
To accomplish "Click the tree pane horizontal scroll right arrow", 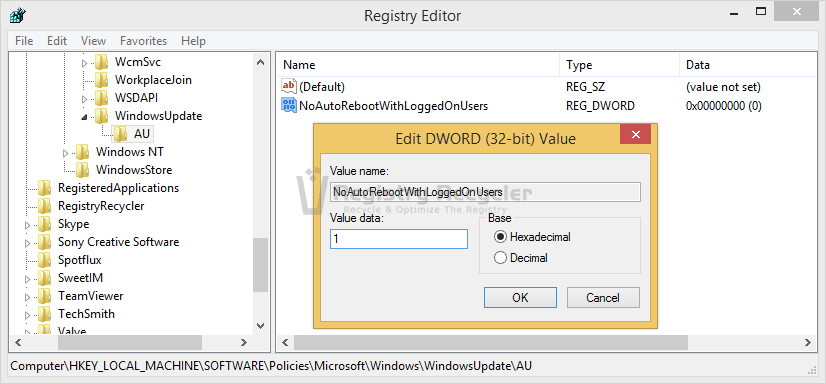I will 243,342.
